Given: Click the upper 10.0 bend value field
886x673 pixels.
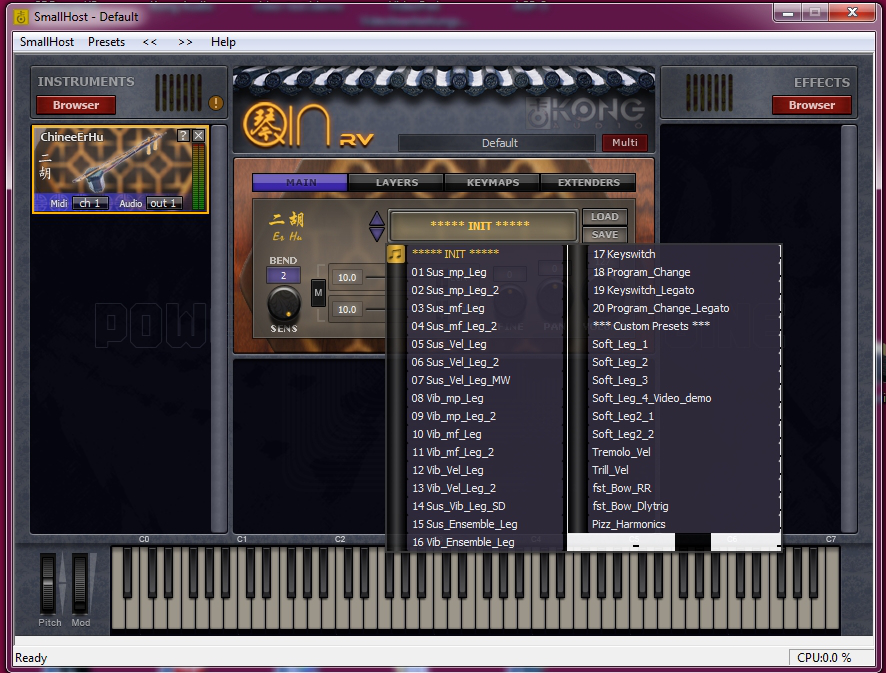Looking at the screenshot, I should 347,277.
